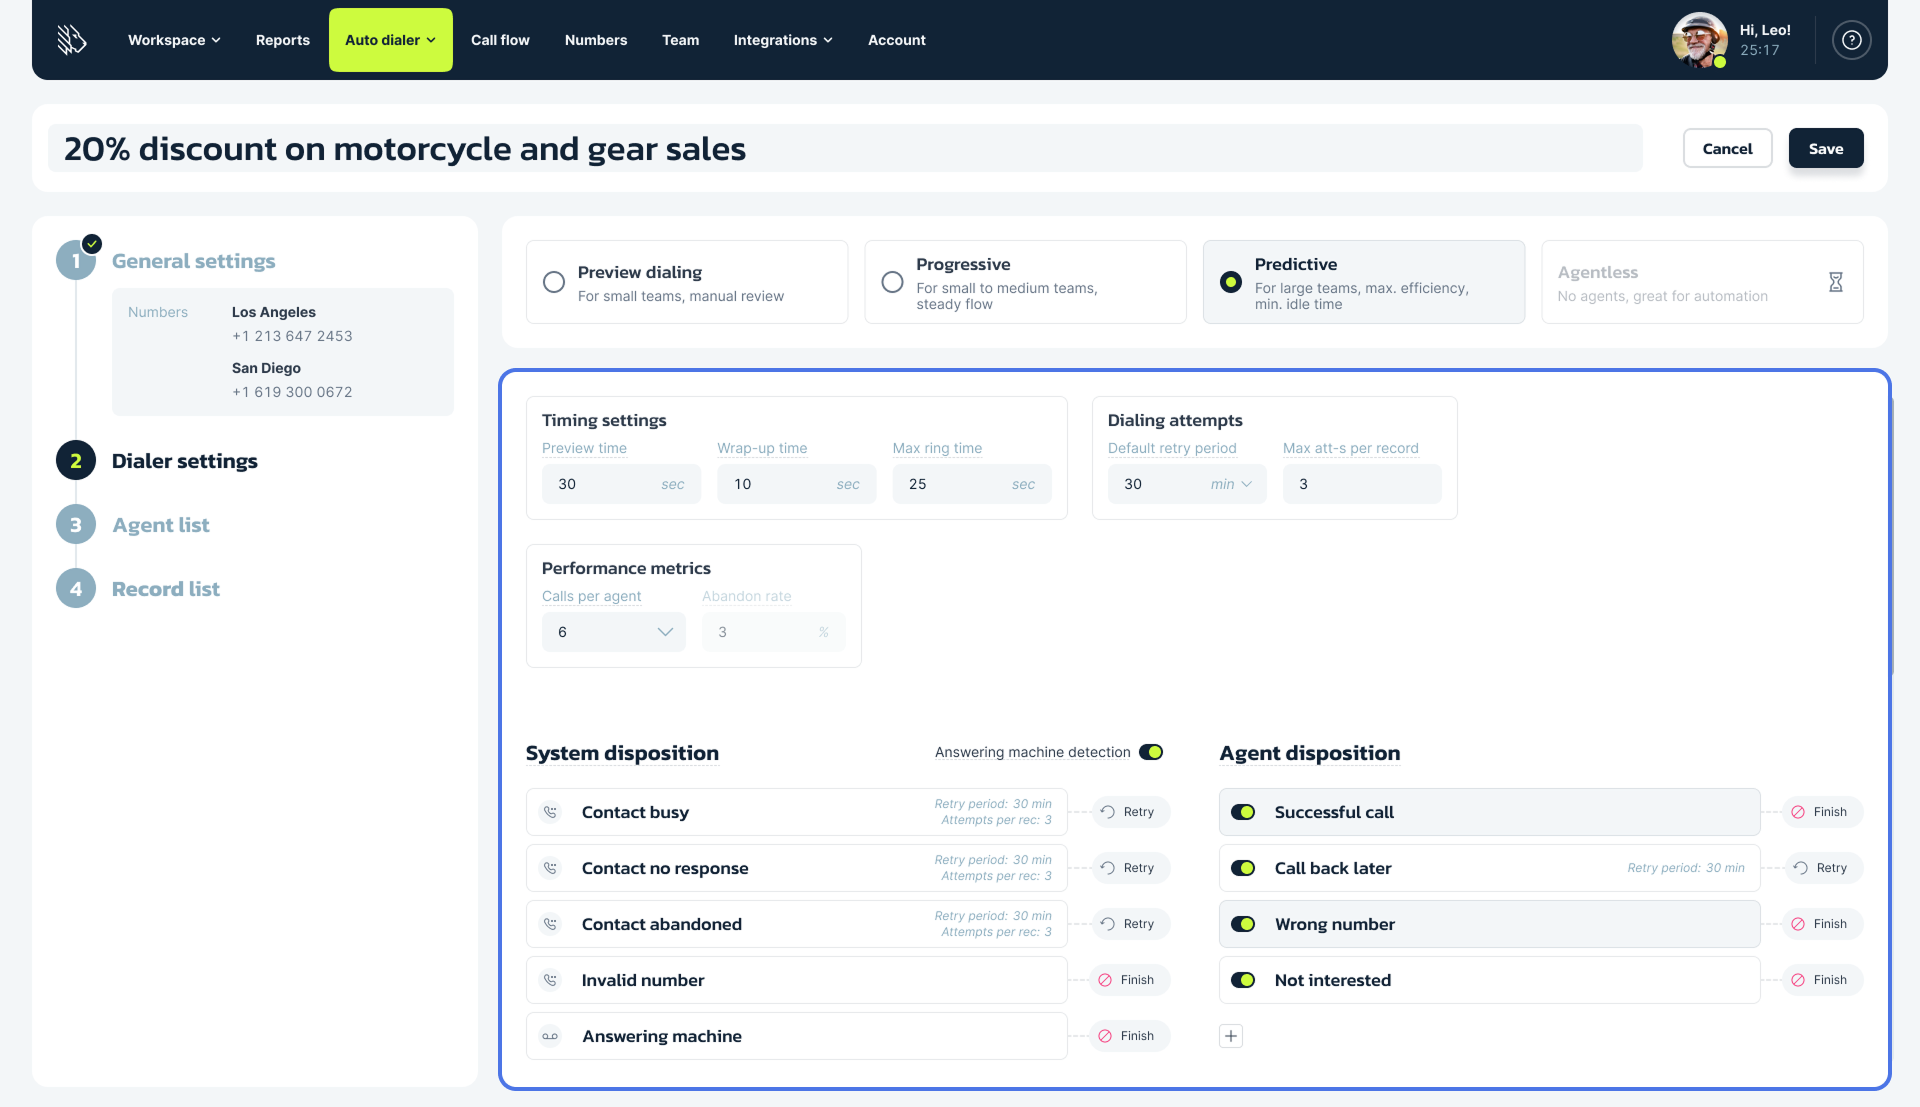
Task: Click the phone icon beside Contact busy
Action: pyautogui.click(x=550, y=812)
